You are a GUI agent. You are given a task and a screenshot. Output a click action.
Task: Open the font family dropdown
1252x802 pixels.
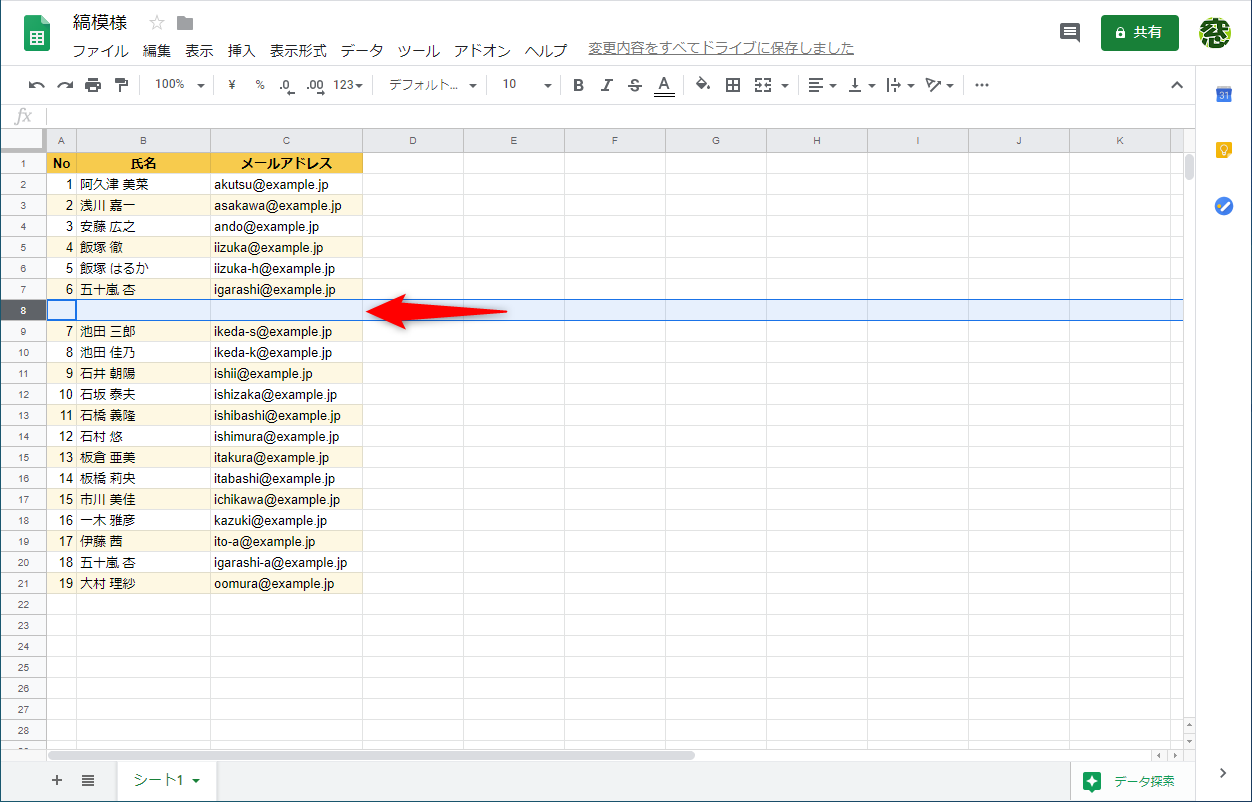pyautogui.click(x=432, y=85)
